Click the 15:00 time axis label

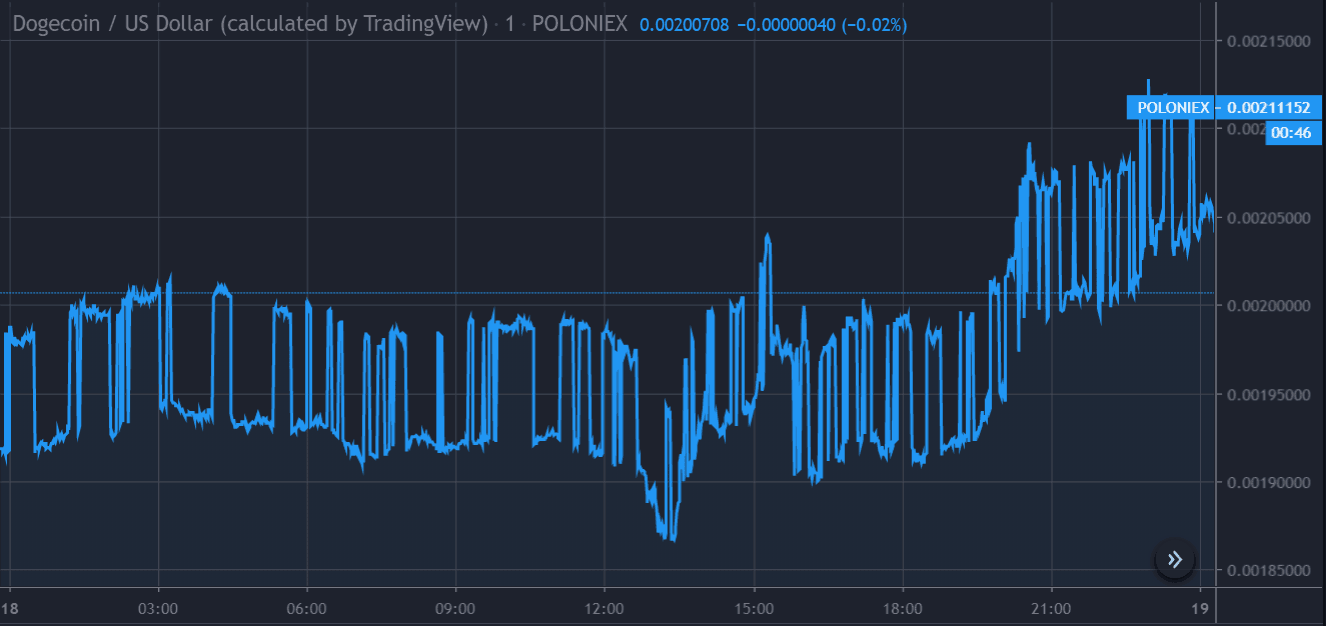coord(753,608)
